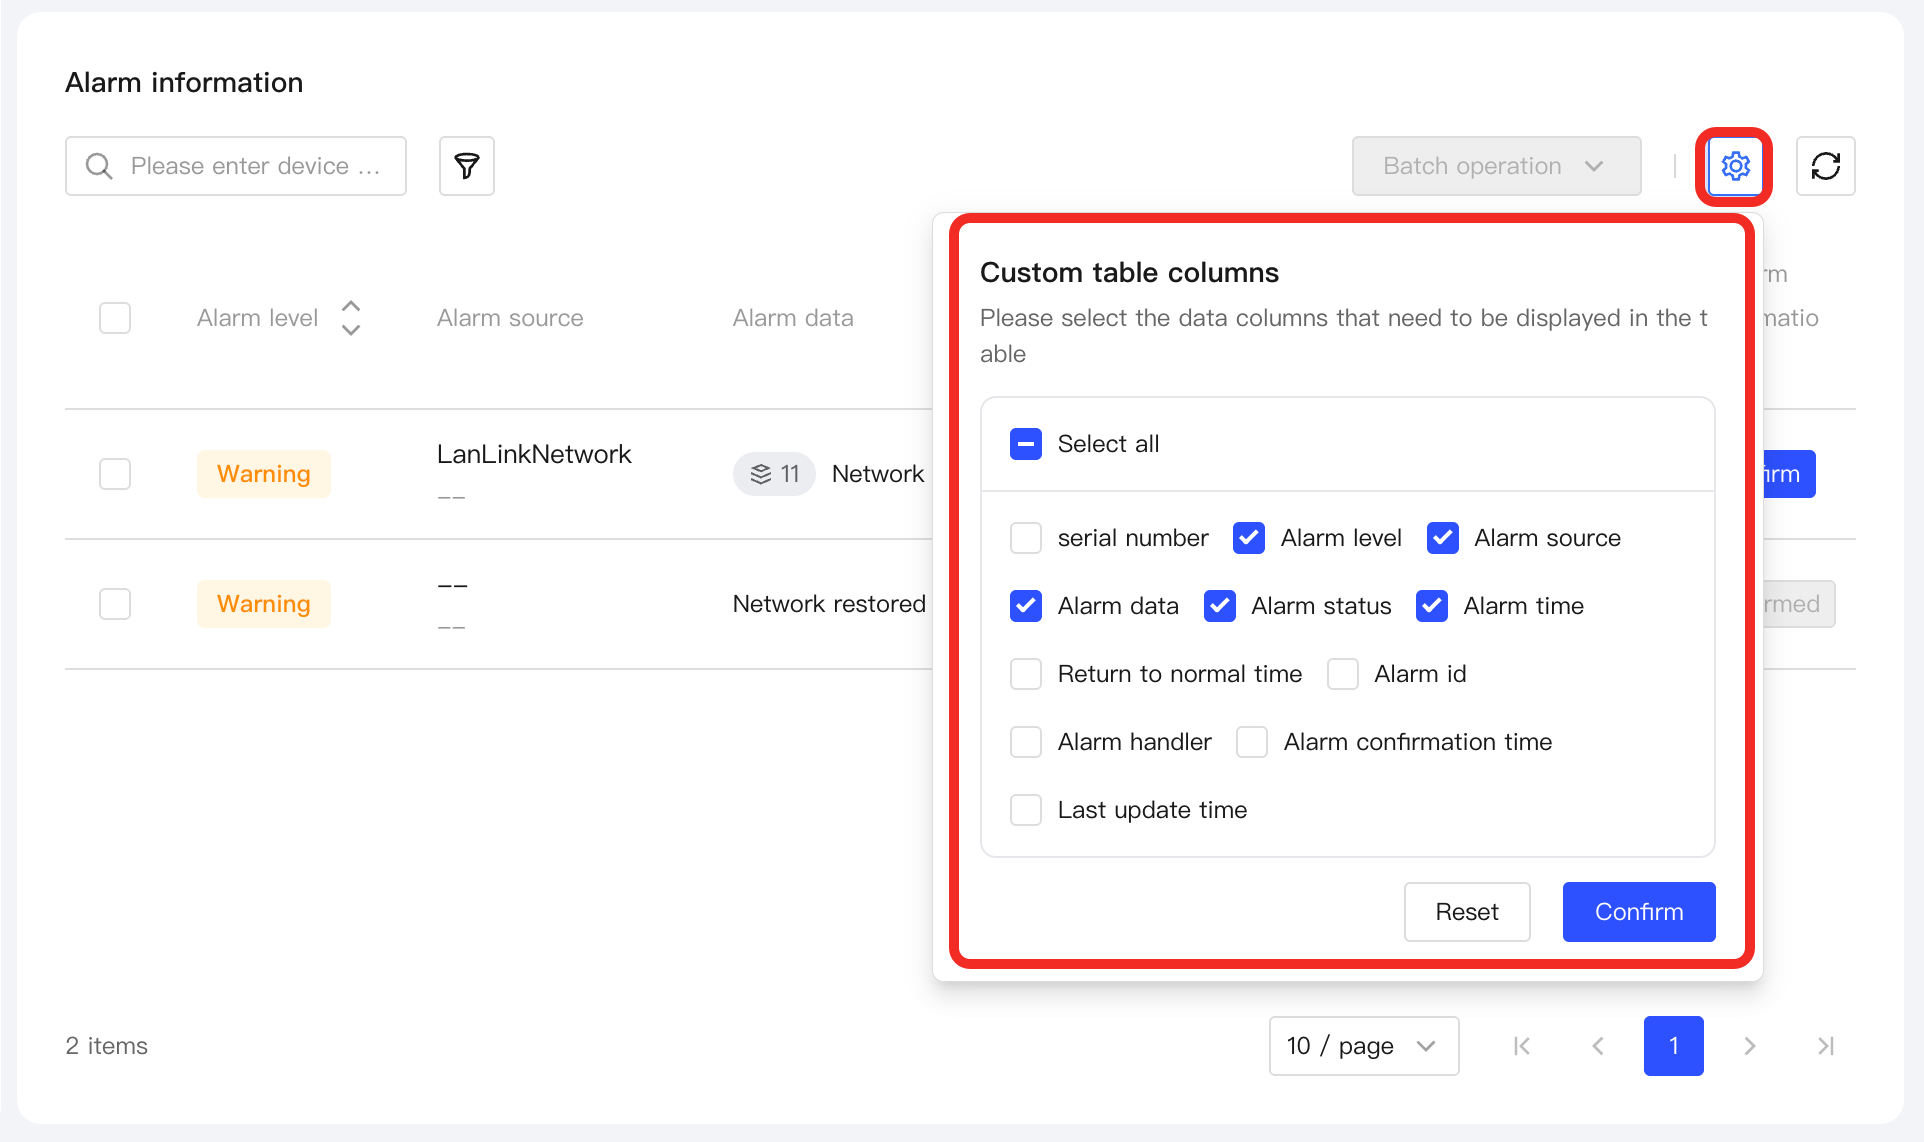
Task: Click the Confirm button in the column panel
Action: click(x=1639, y=912)
